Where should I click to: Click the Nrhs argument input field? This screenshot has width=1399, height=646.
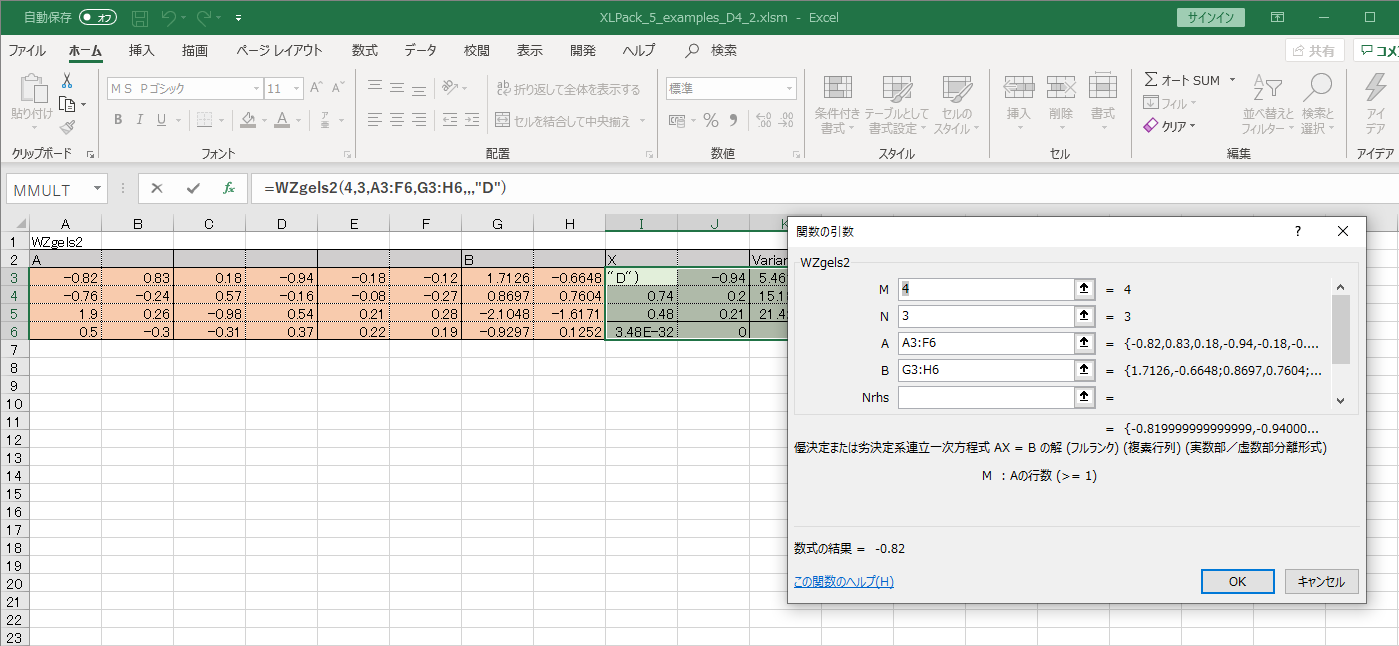[984, 397]
